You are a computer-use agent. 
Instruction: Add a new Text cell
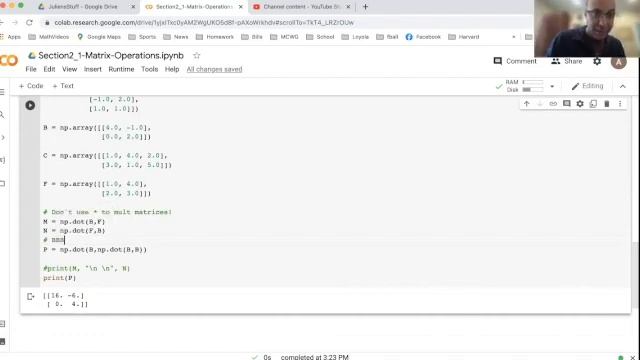(63, 86)
